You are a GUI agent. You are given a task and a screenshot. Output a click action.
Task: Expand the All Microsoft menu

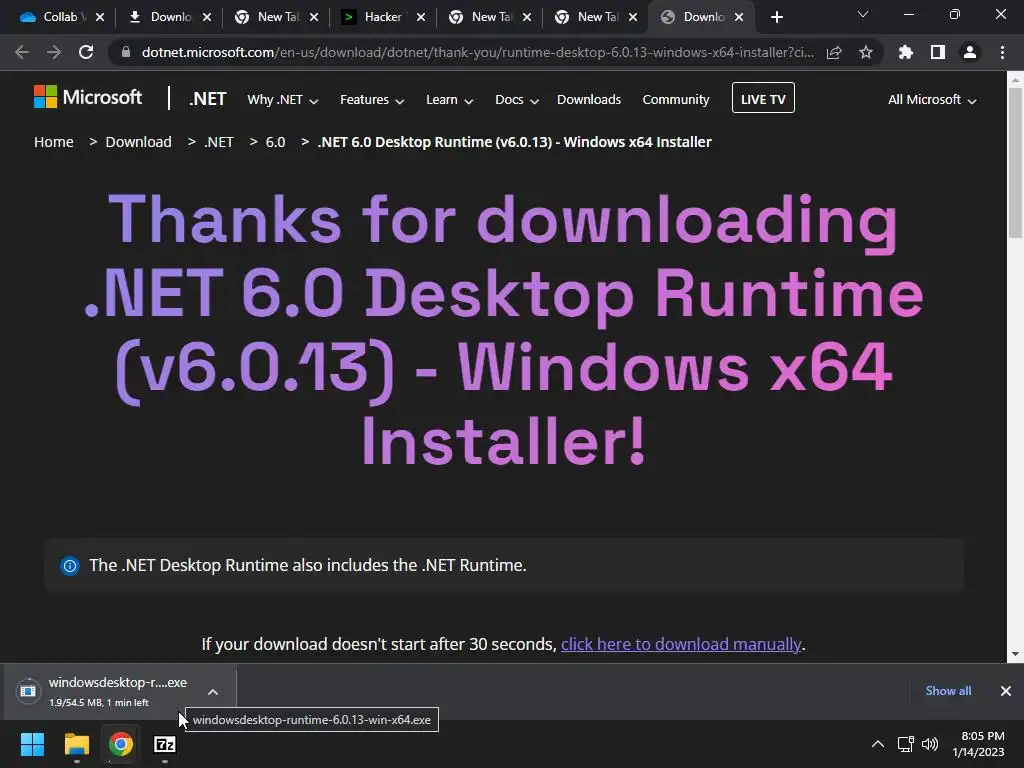pyautogui.click(x=932, y=100)
